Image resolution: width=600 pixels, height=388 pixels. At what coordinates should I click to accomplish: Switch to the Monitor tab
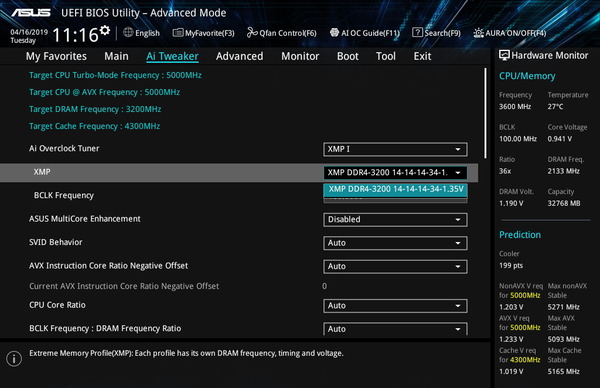300,56
